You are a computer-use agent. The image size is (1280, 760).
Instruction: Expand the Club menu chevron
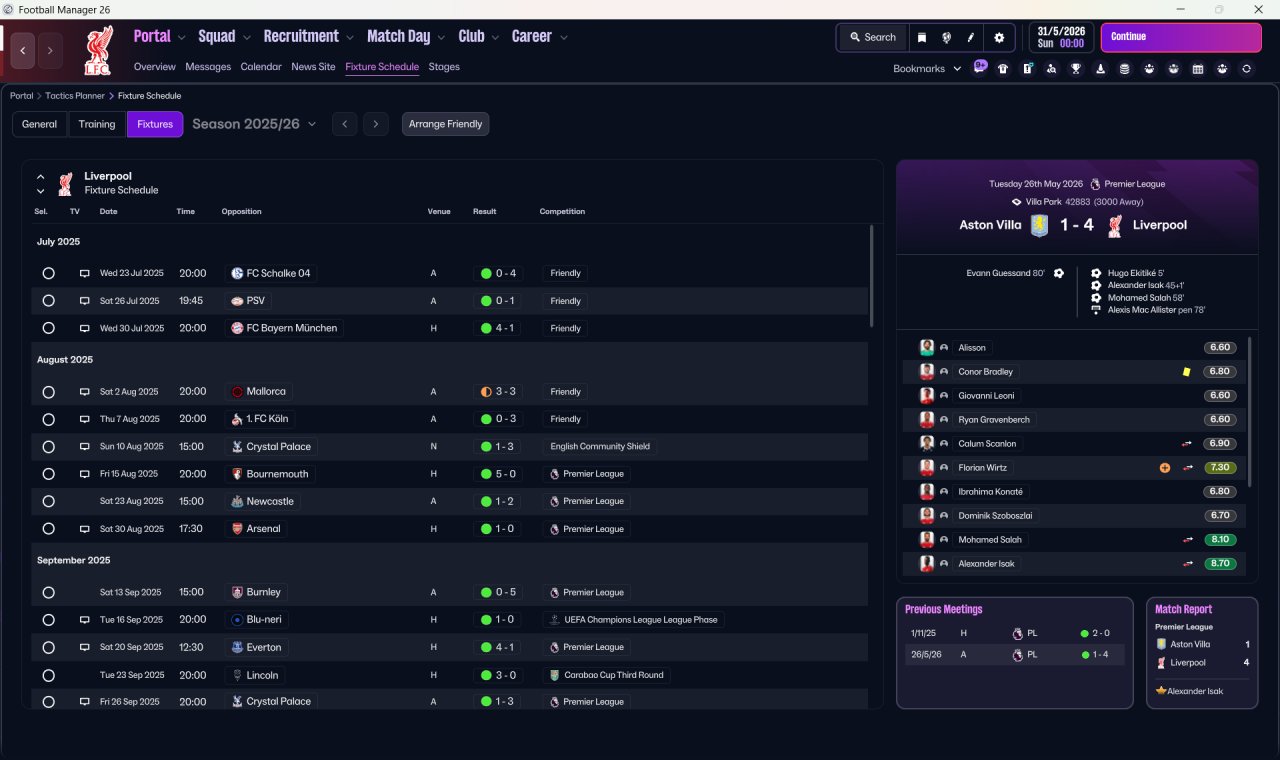click(x=495, y=38)
